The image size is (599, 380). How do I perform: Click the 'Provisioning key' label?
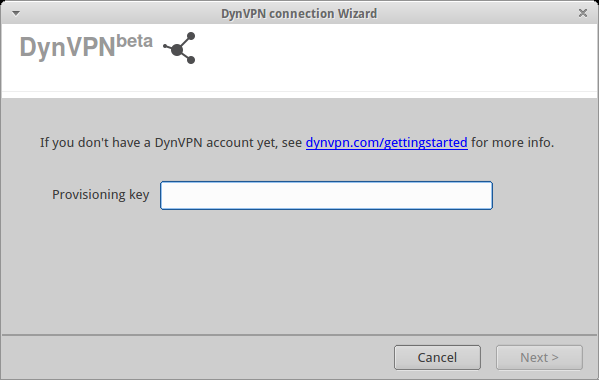coord(100,194)
